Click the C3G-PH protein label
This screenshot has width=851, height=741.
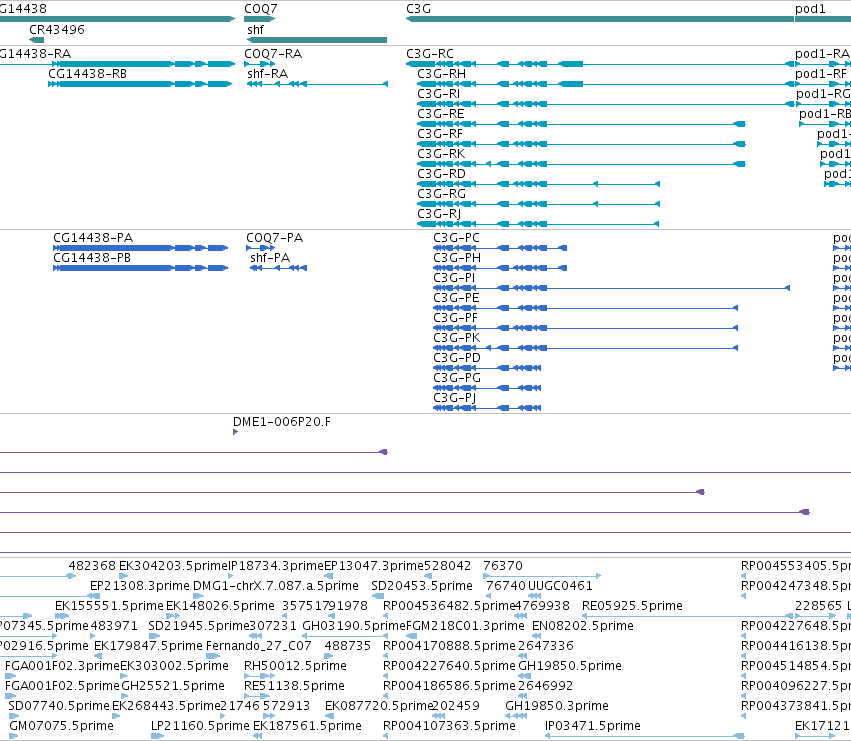pos(457,257)
